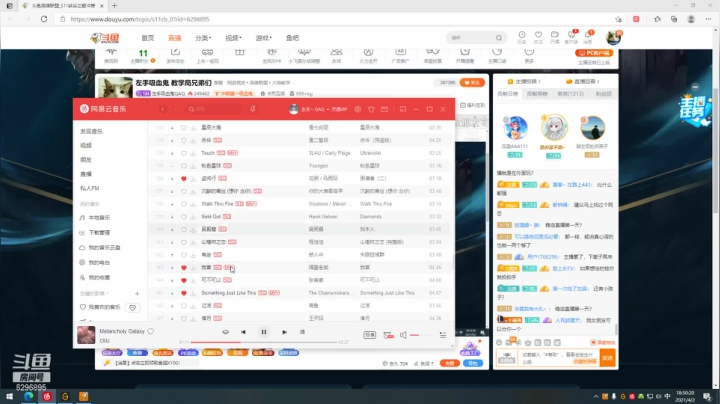Follow streamer with orange 关注 button
This screenshot has width=720, height=404.
coord(472,83)
